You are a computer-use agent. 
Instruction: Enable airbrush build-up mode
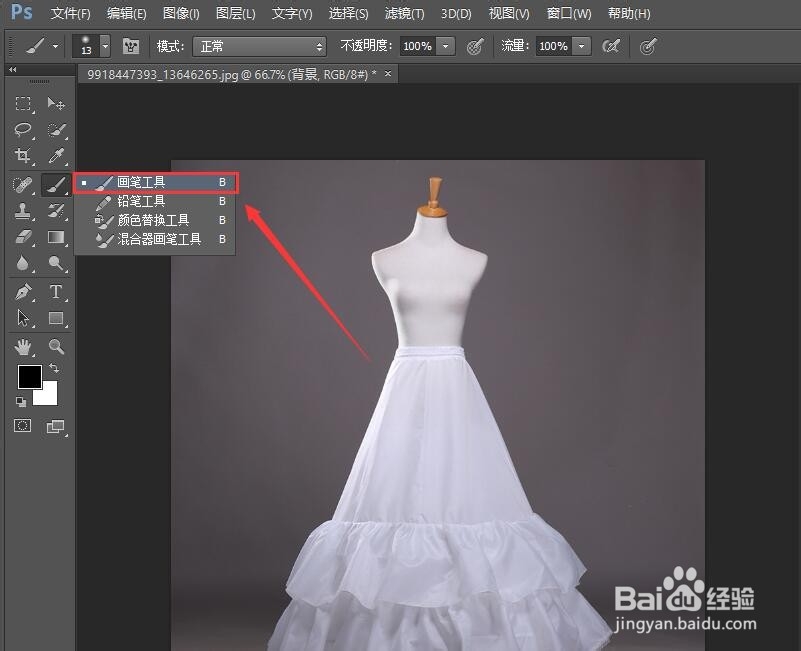(x=611, y=46)
